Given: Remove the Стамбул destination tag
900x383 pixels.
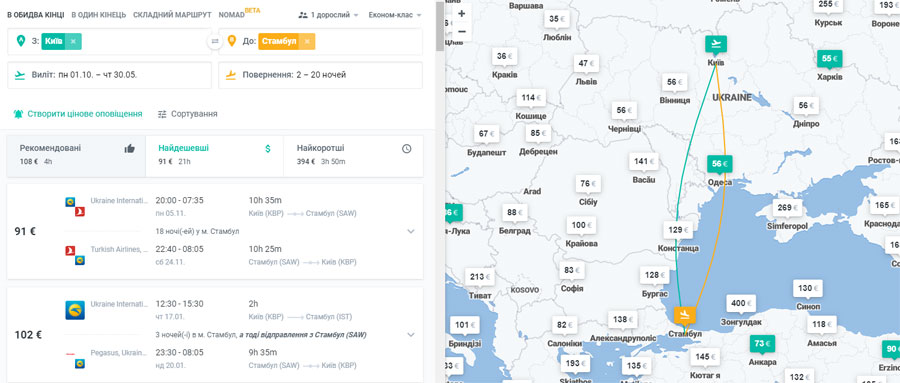Looking at the screenshot, I should tap(307, 41).
